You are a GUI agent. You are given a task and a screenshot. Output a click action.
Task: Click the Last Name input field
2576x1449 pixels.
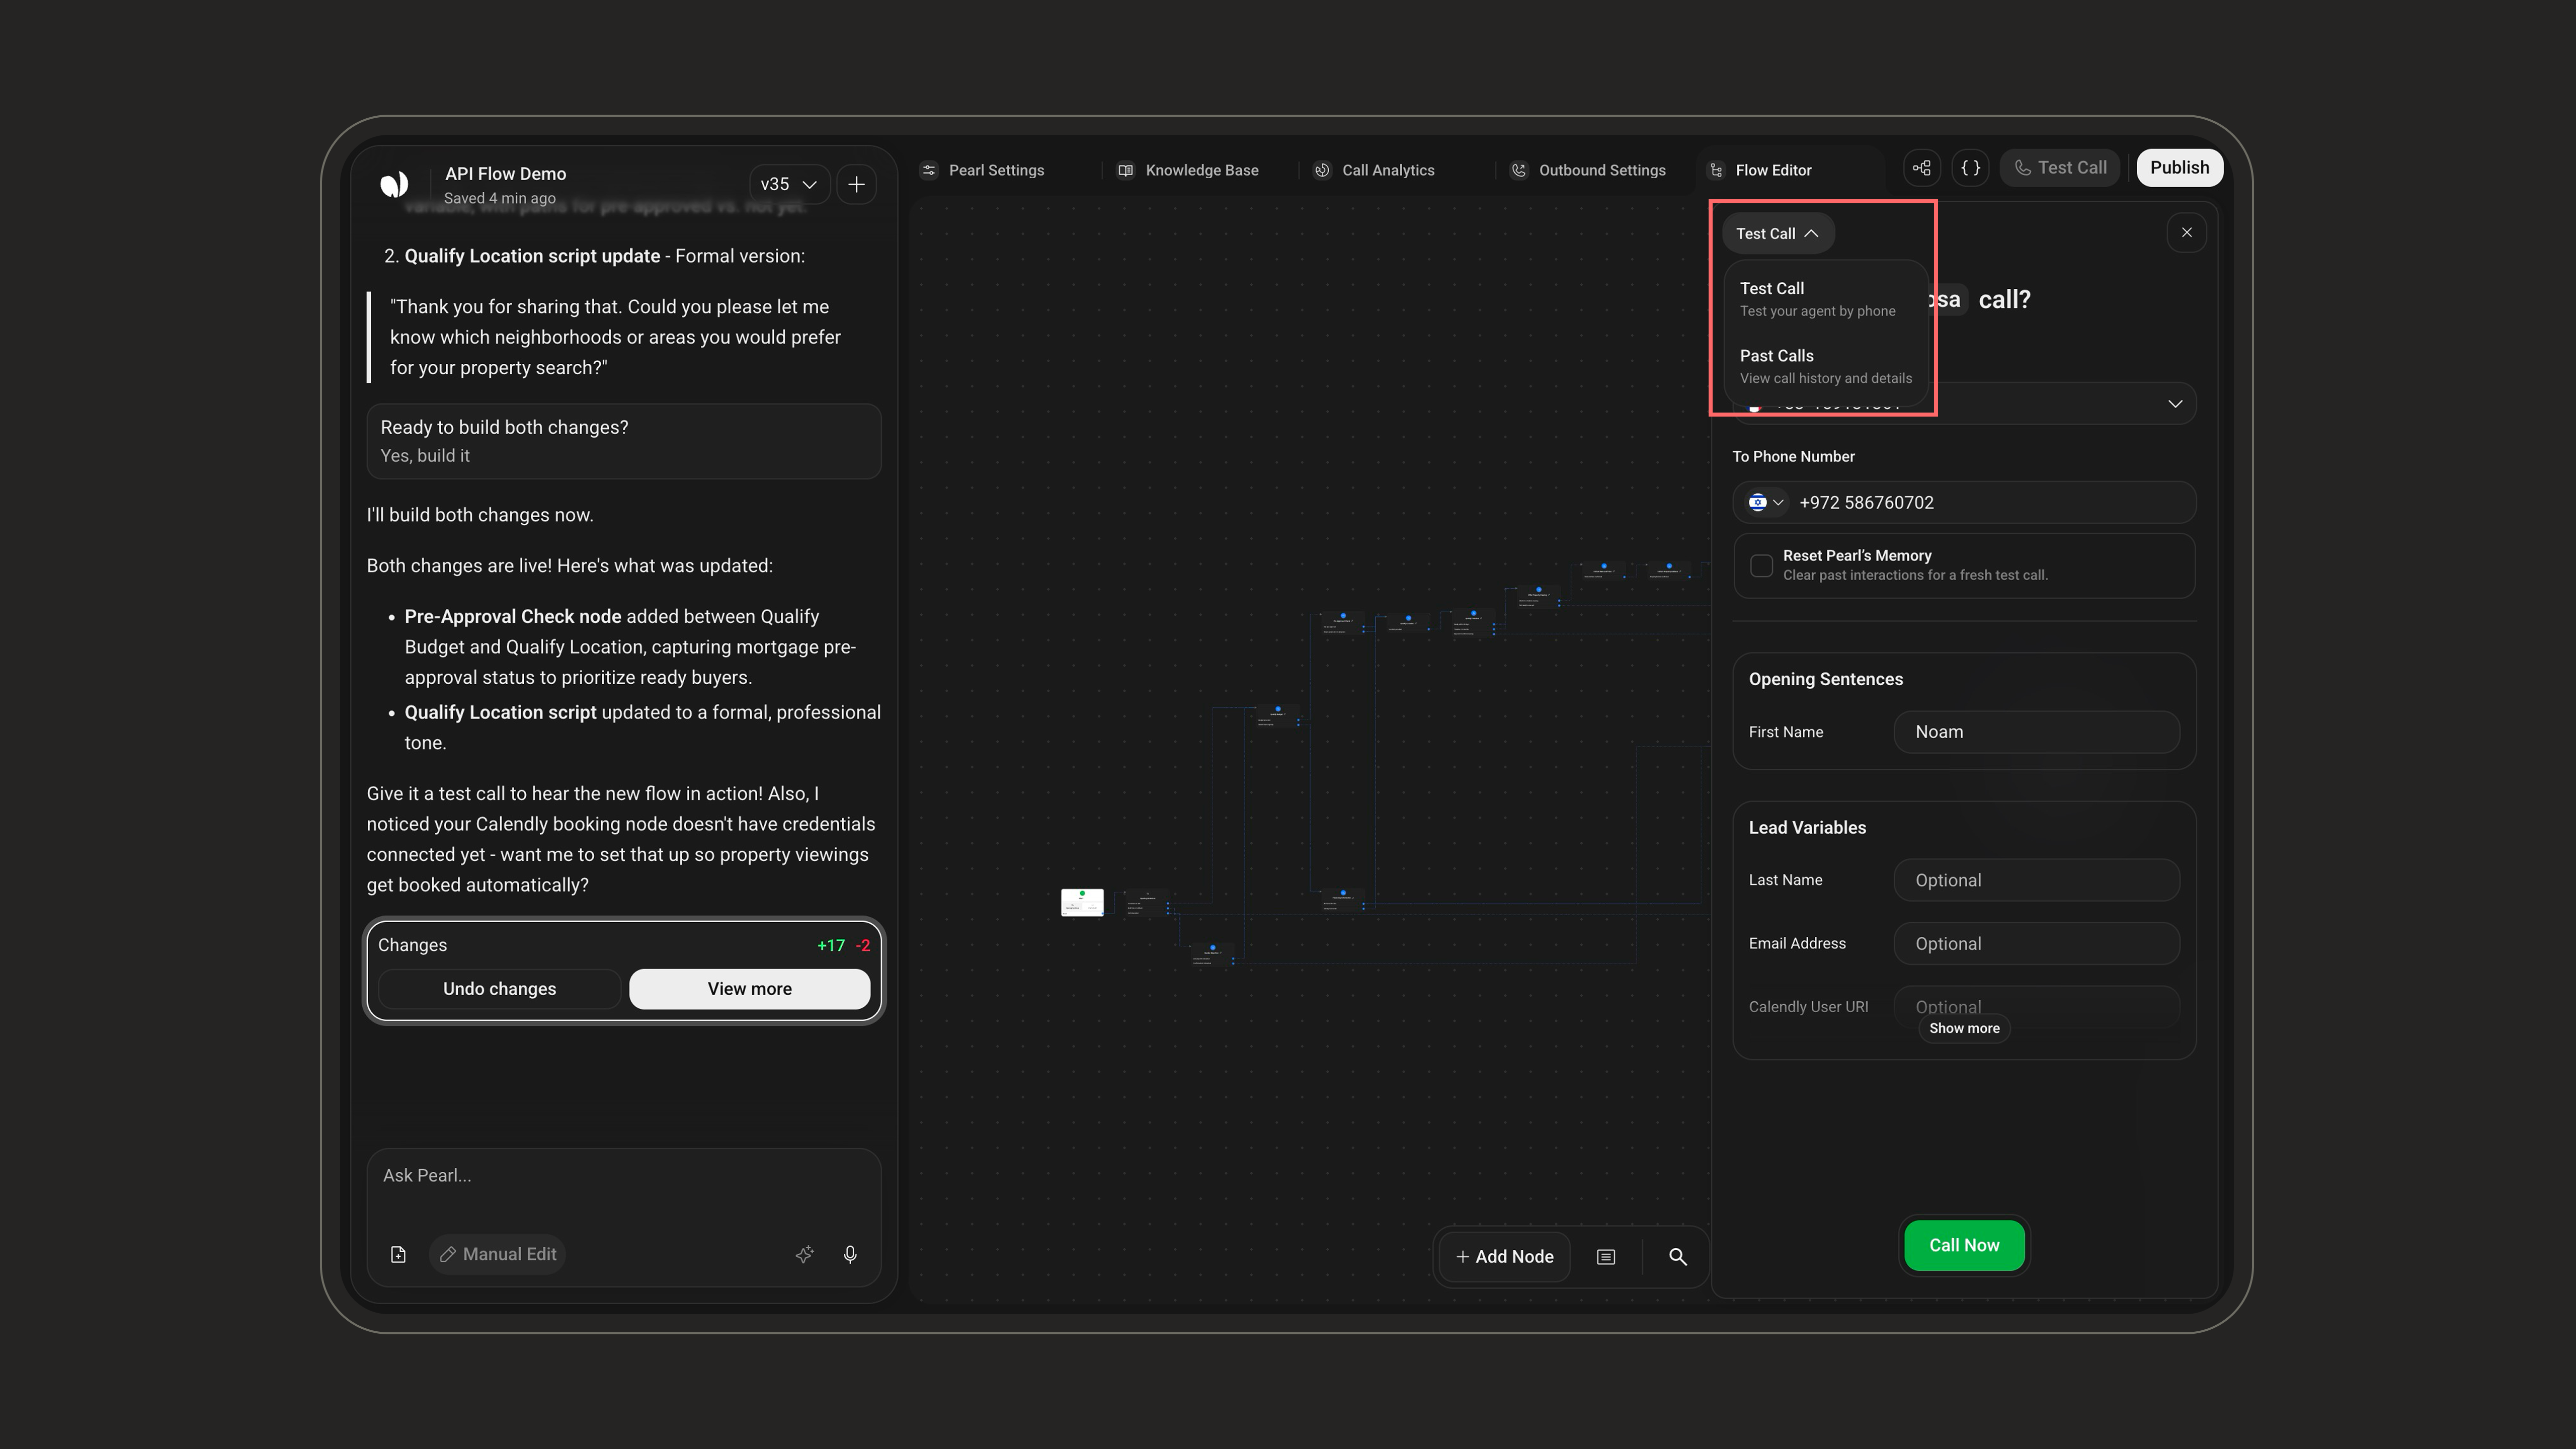pos(2036,880)
